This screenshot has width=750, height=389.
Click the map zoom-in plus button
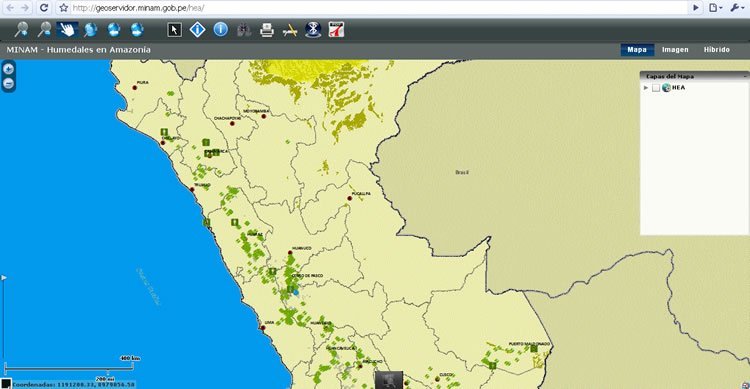click(8, 69)
